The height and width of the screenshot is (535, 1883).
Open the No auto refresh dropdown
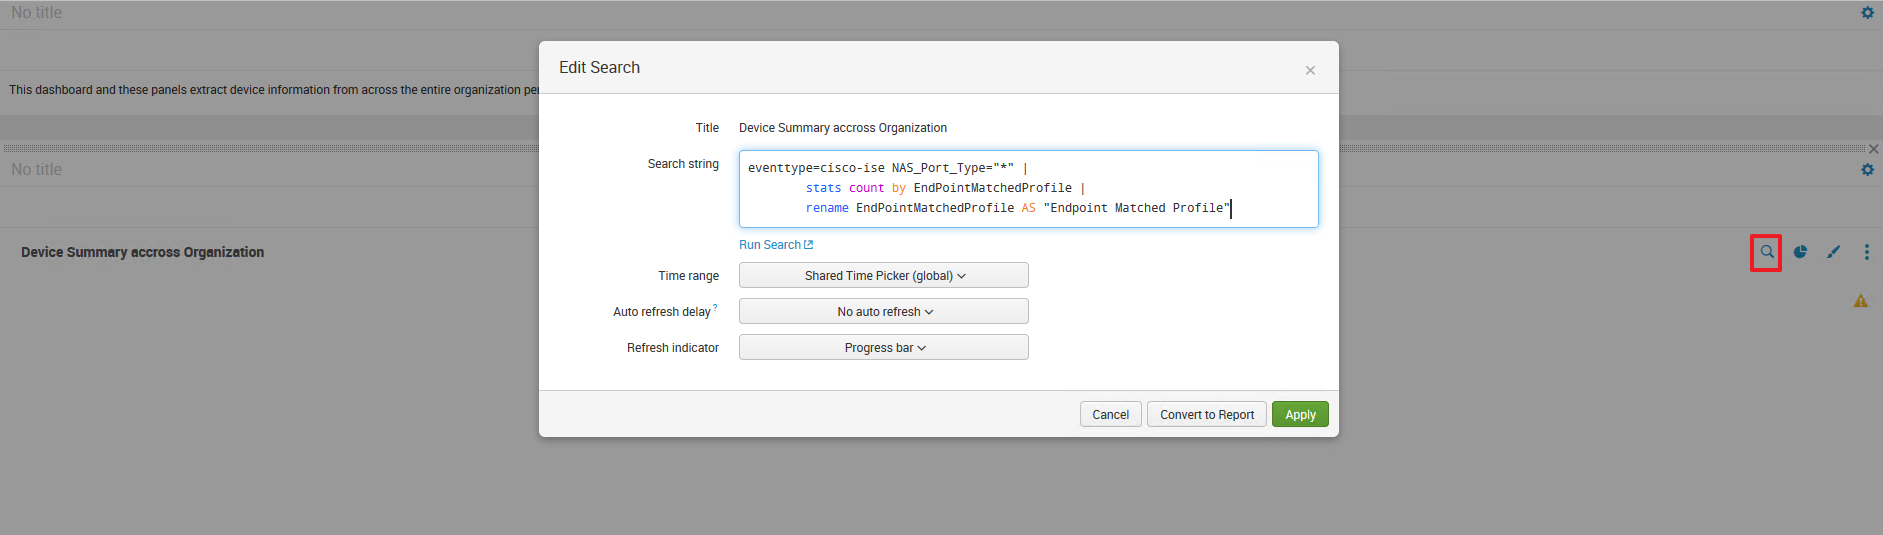click(884, 312)
